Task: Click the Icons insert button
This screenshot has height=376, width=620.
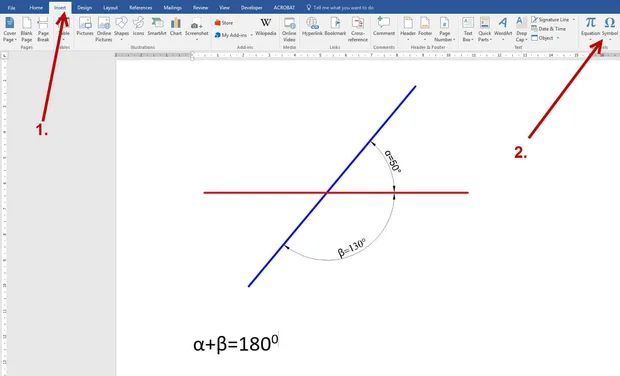Action: [x=138, y=27]
